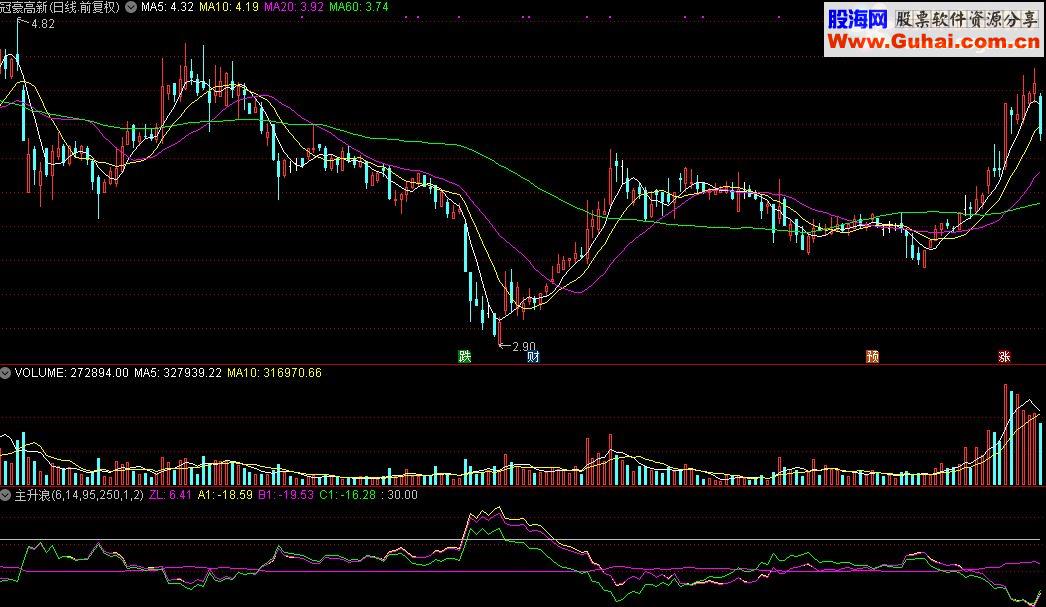Click the MA5: 4.32 label
1046x607 pixels.
(x=167, y=7)
